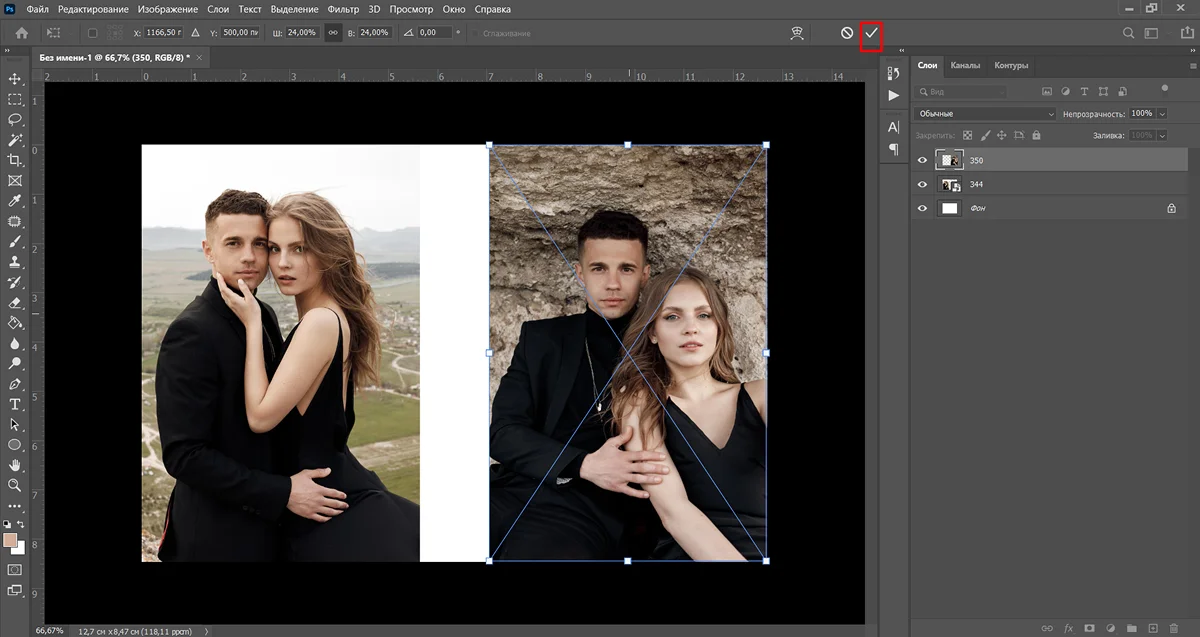Expand the Непрозрачность opacity dropdown arrow
The width and height of the screenshot is (1200, 637).
[x=1162, y=114]
